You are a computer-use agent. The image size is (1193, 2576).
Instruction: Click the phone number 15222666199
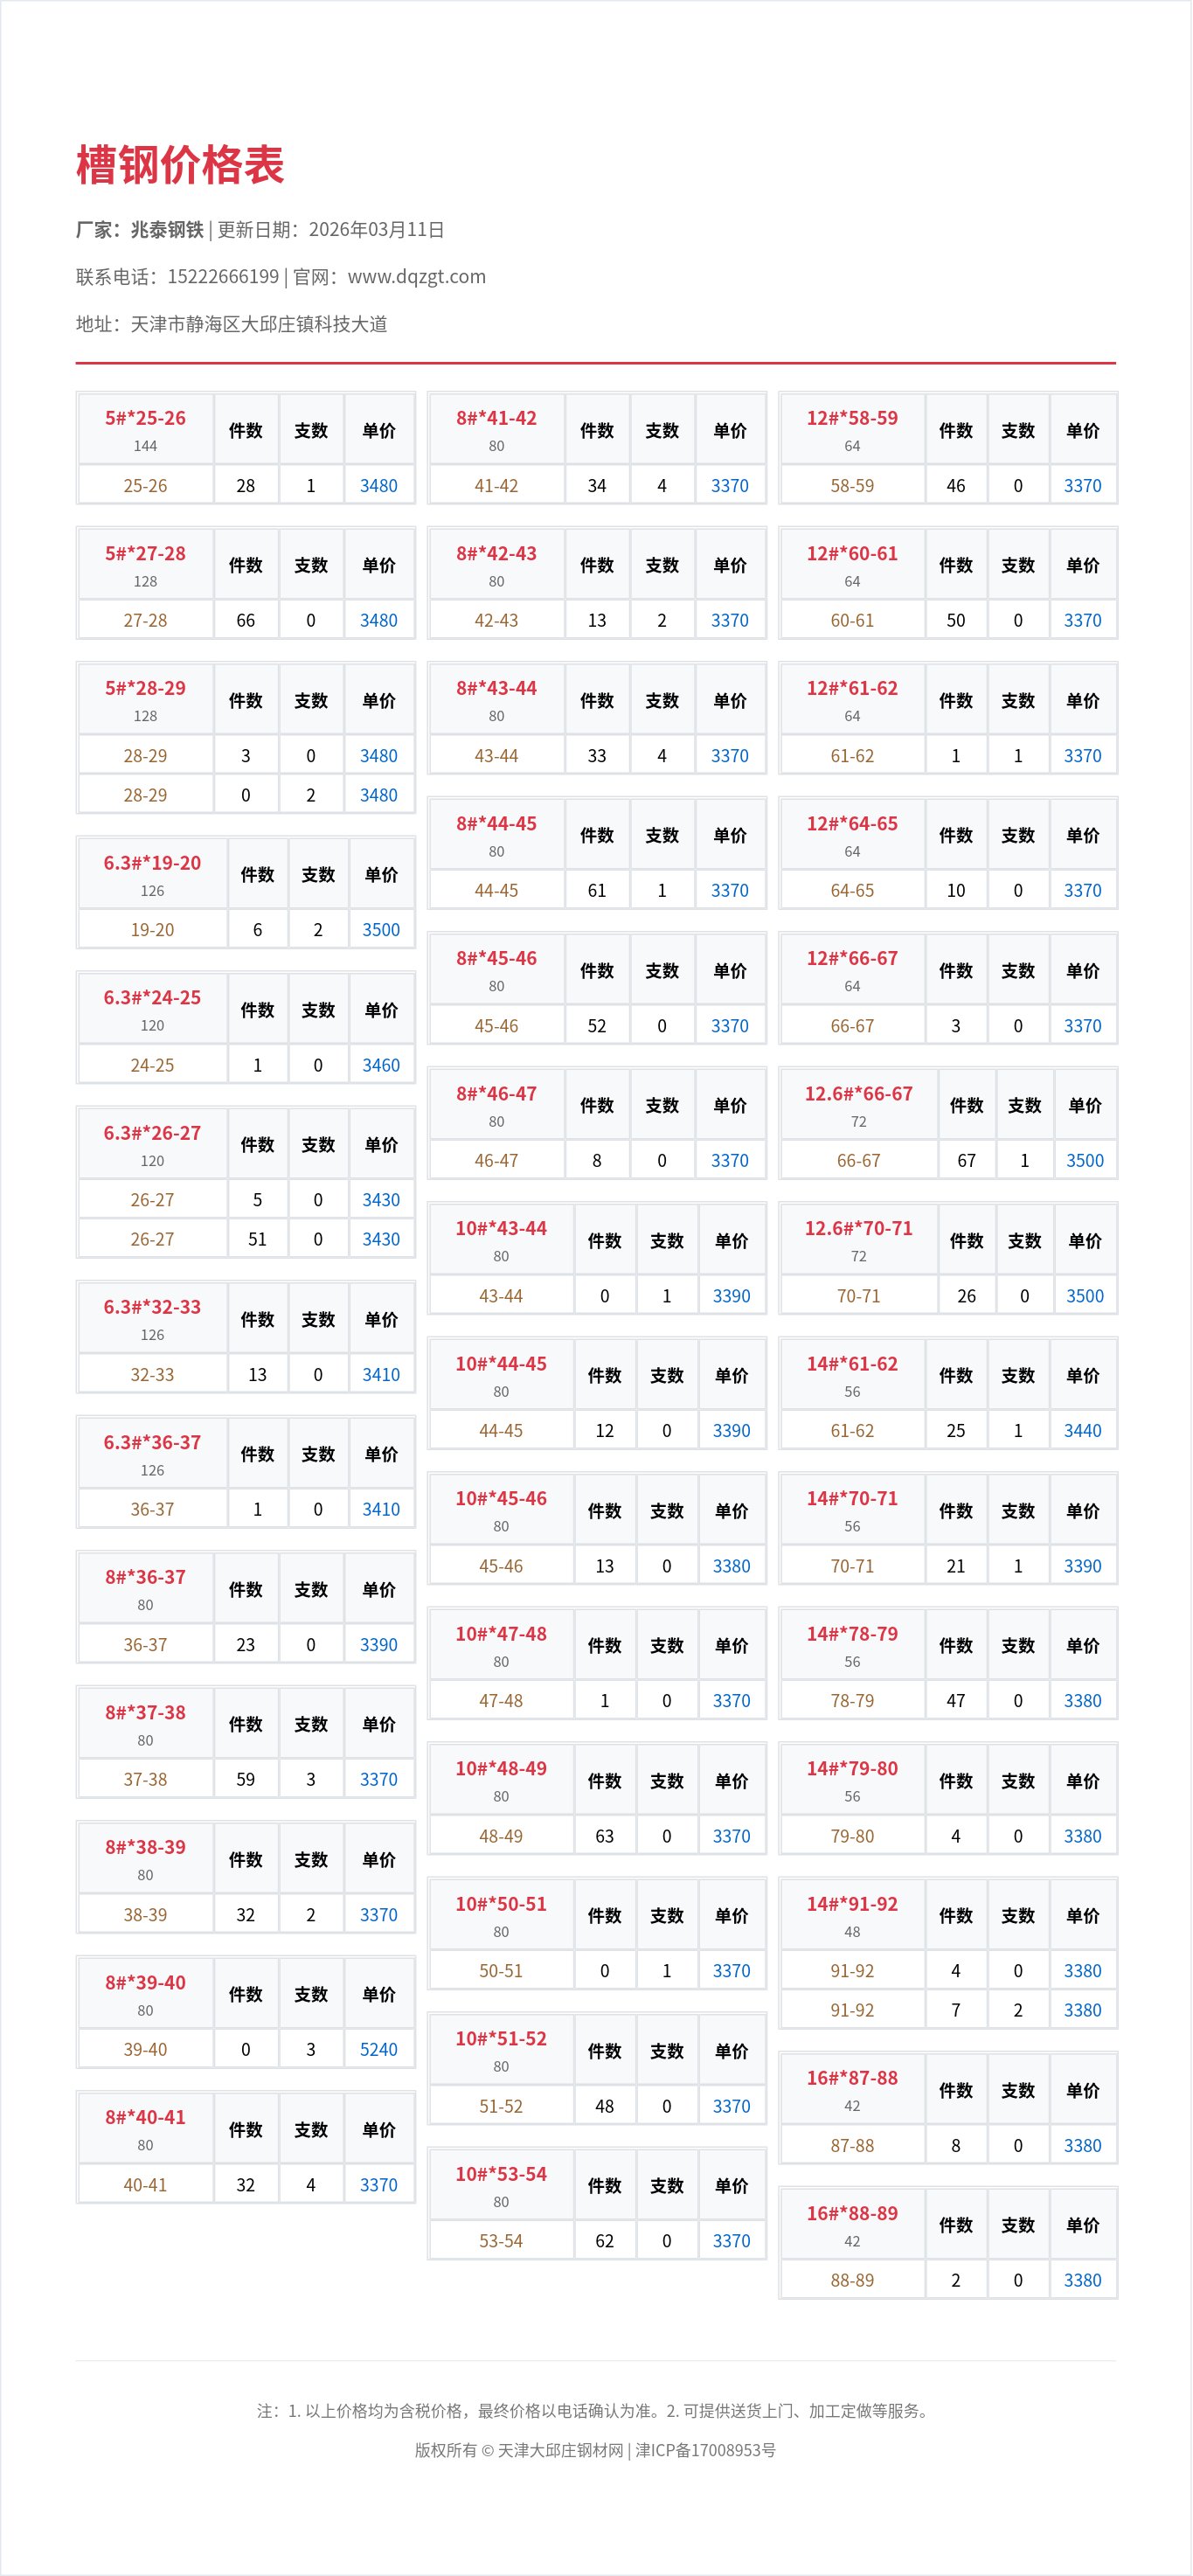tap(223, 277)
